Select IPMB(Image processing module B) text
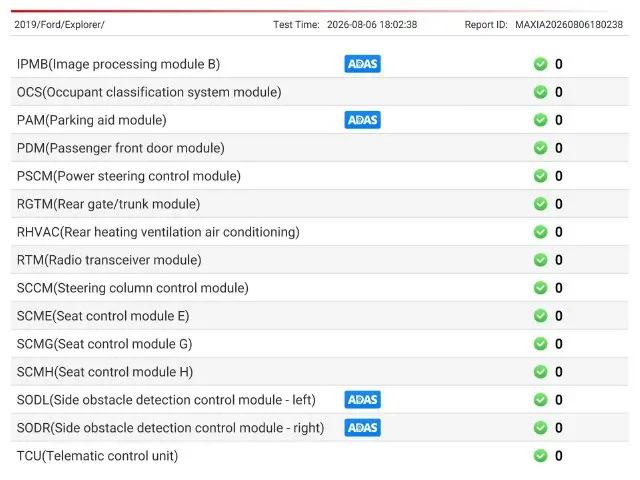Viewport: 640px width, 480px height. point(118,64)
